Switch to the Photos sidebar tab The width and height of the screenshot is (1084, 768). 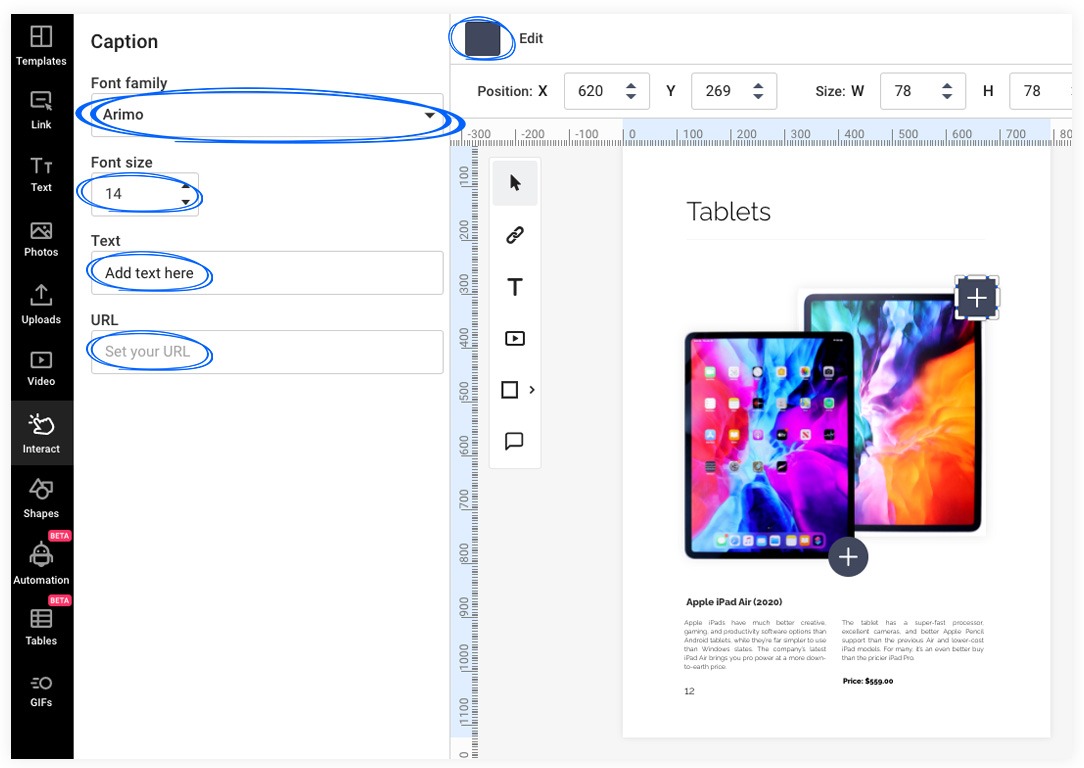(x=41, y=239)
